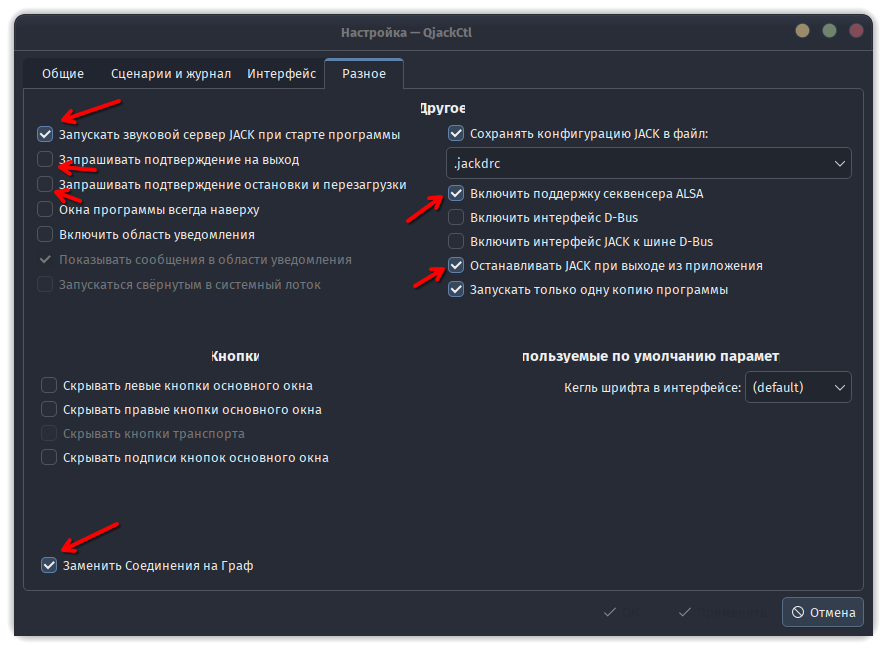Enable stop and restart confirmation prompt
The height and width of the screenshot is (650, 887).
[45, 183]
